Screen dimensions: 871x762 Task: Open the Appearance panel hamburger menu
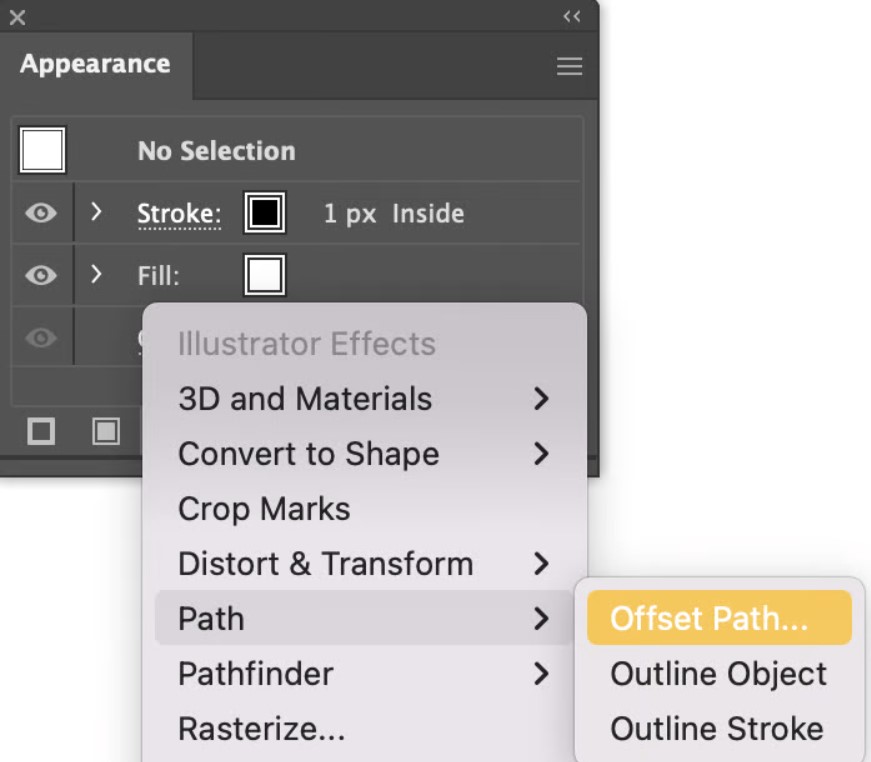tap(569, 66)
